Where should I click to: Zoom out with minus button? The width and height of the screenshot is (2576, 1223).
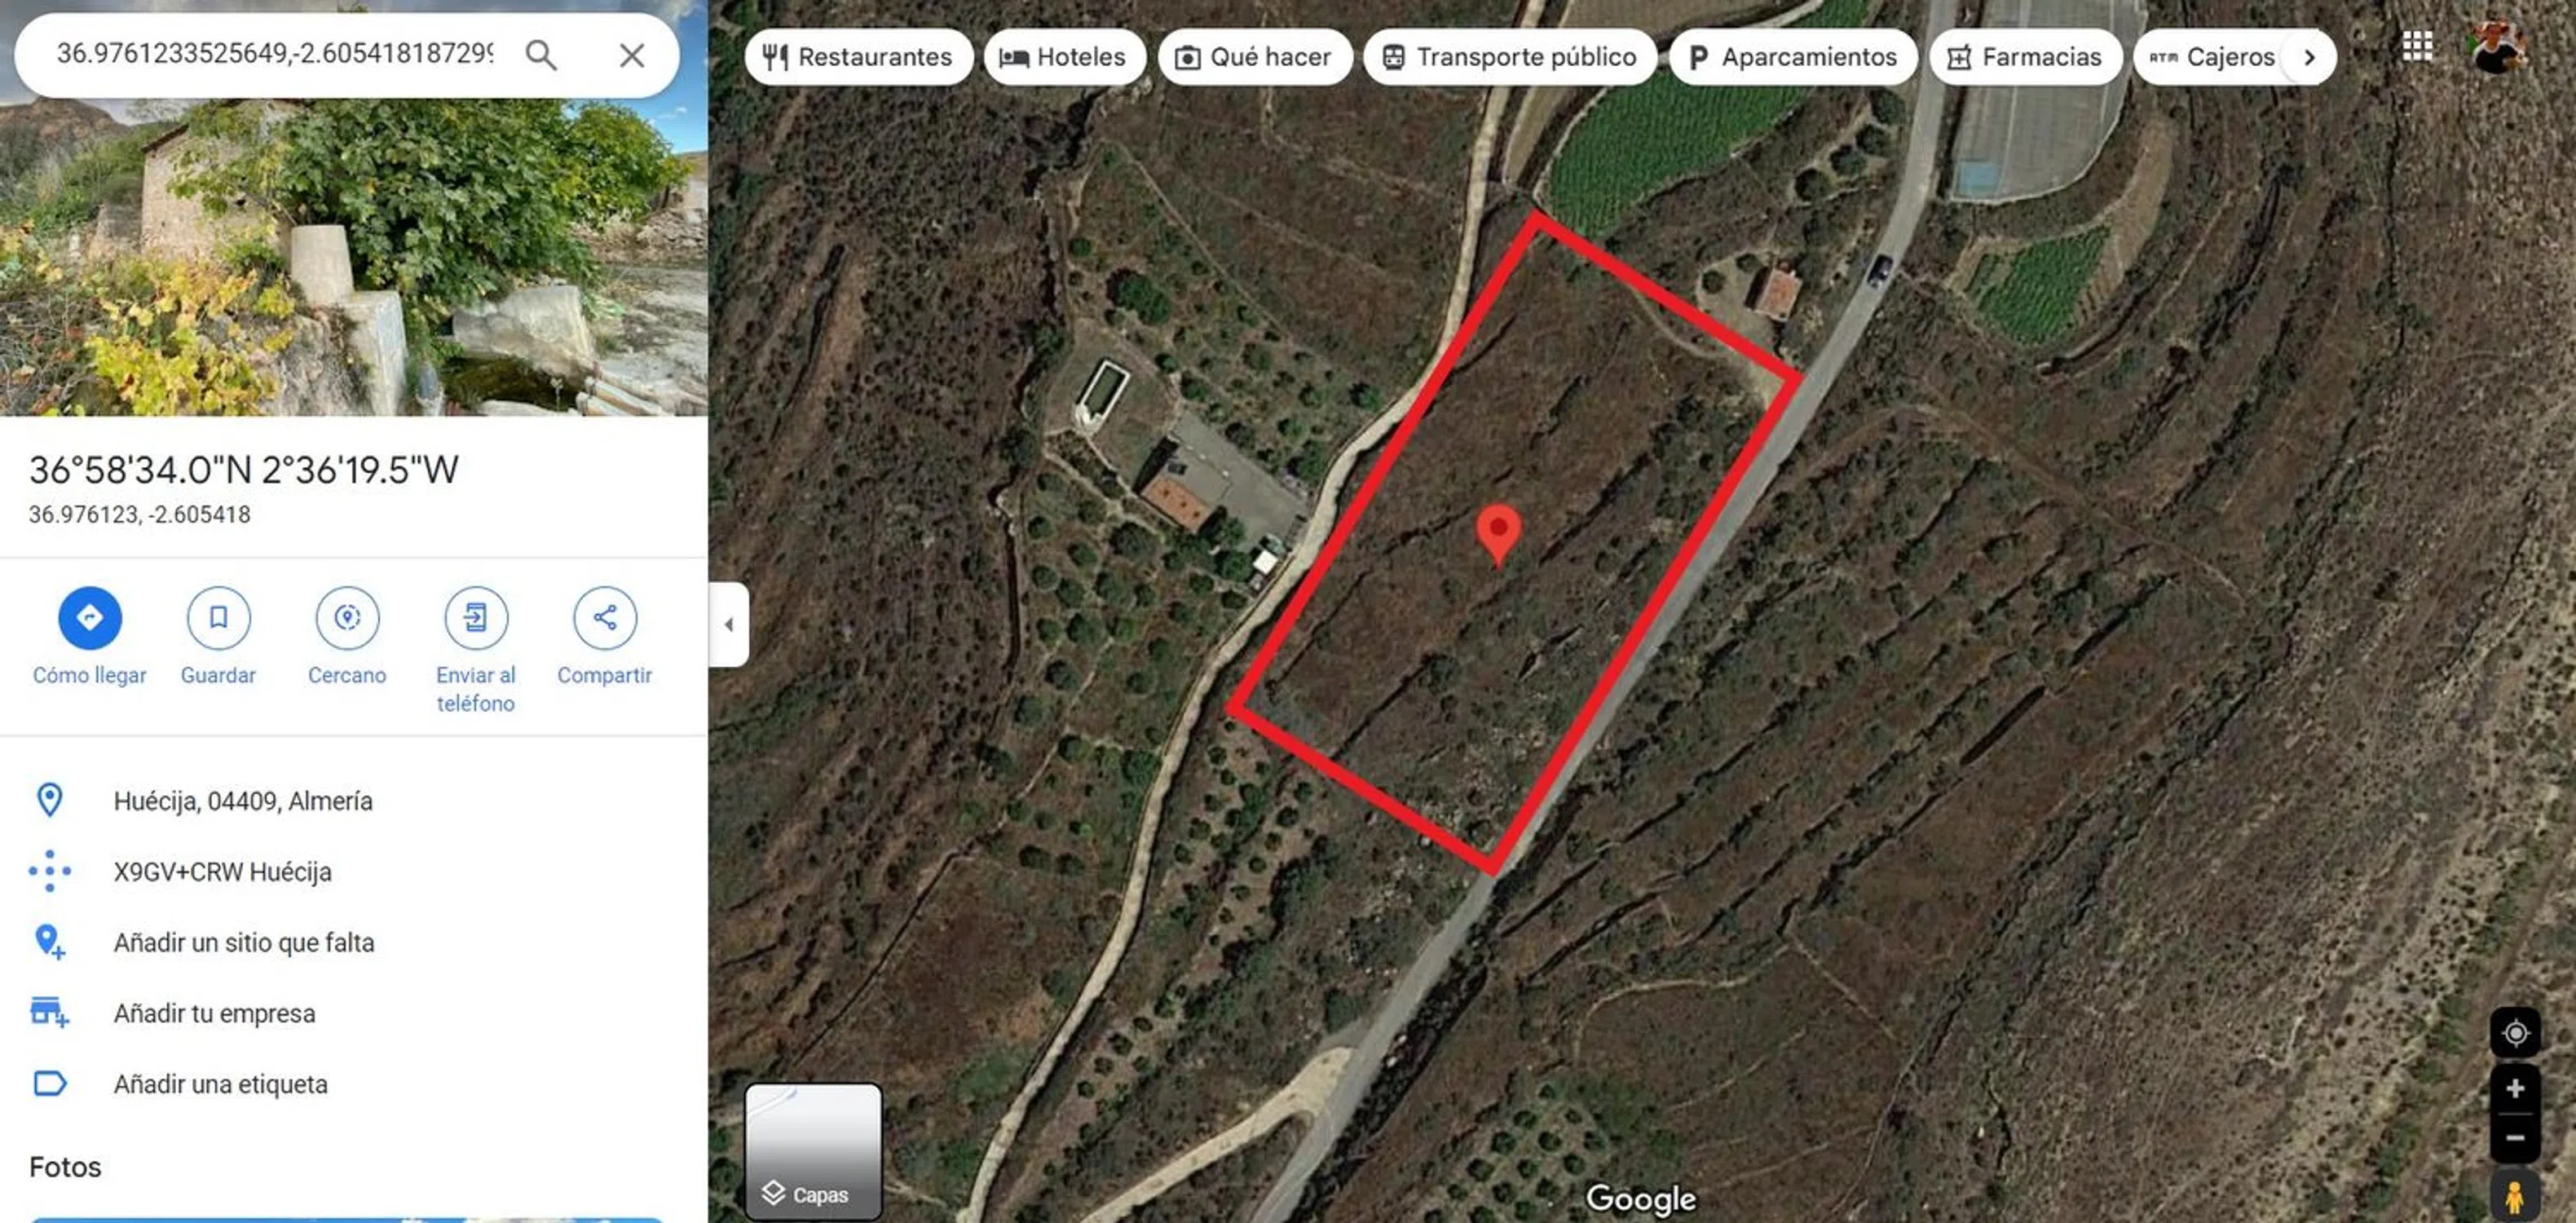2515,1138
